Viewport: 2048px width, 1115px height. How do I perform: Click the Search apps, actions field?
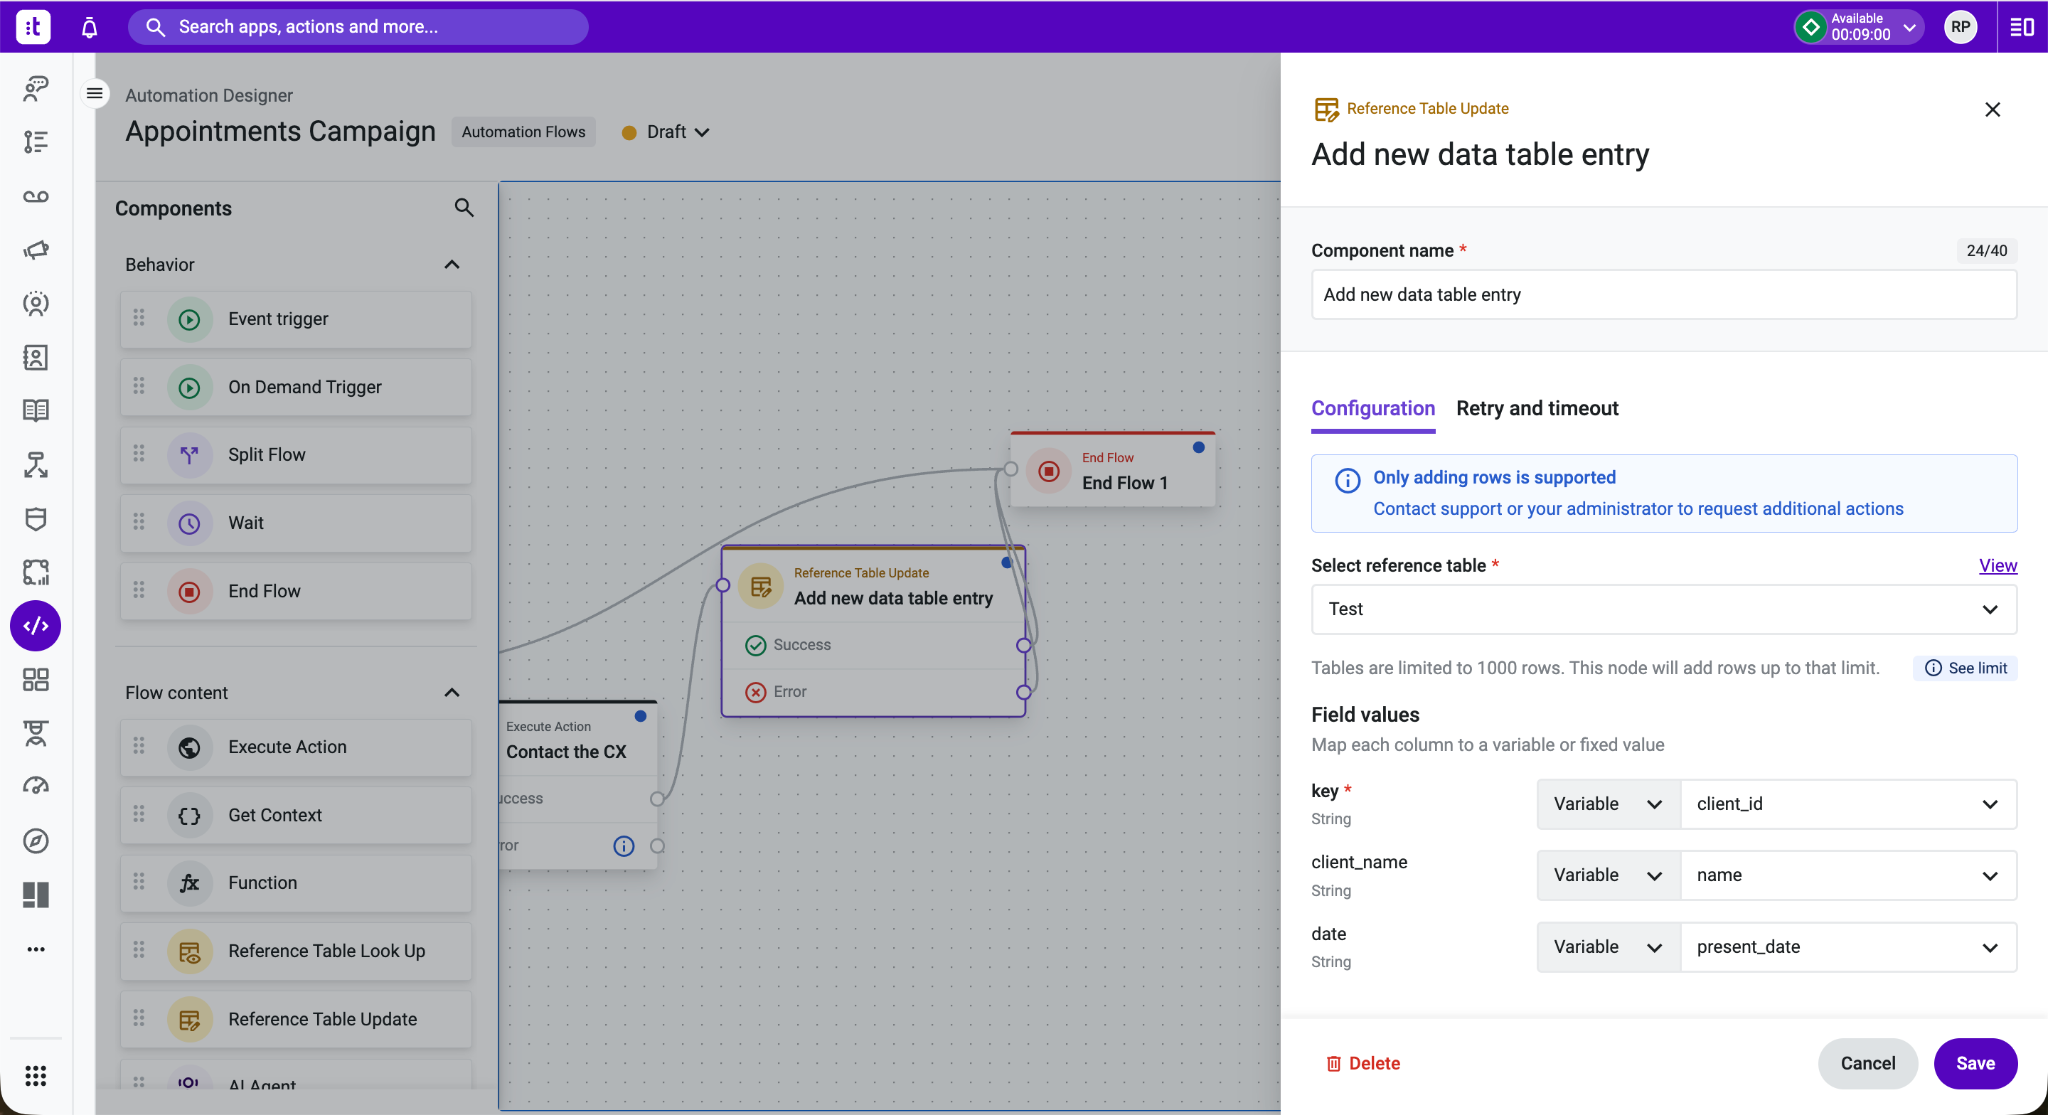[x=358, y=27]
